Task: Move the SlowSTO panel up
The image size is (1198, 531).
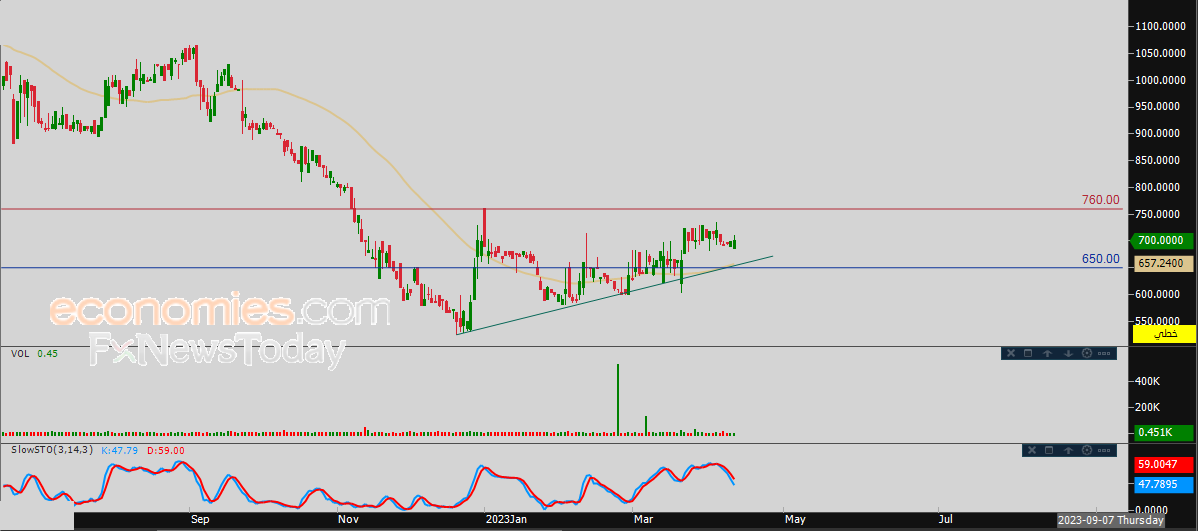Action: pyautogui.click(x=1069, y=451)
